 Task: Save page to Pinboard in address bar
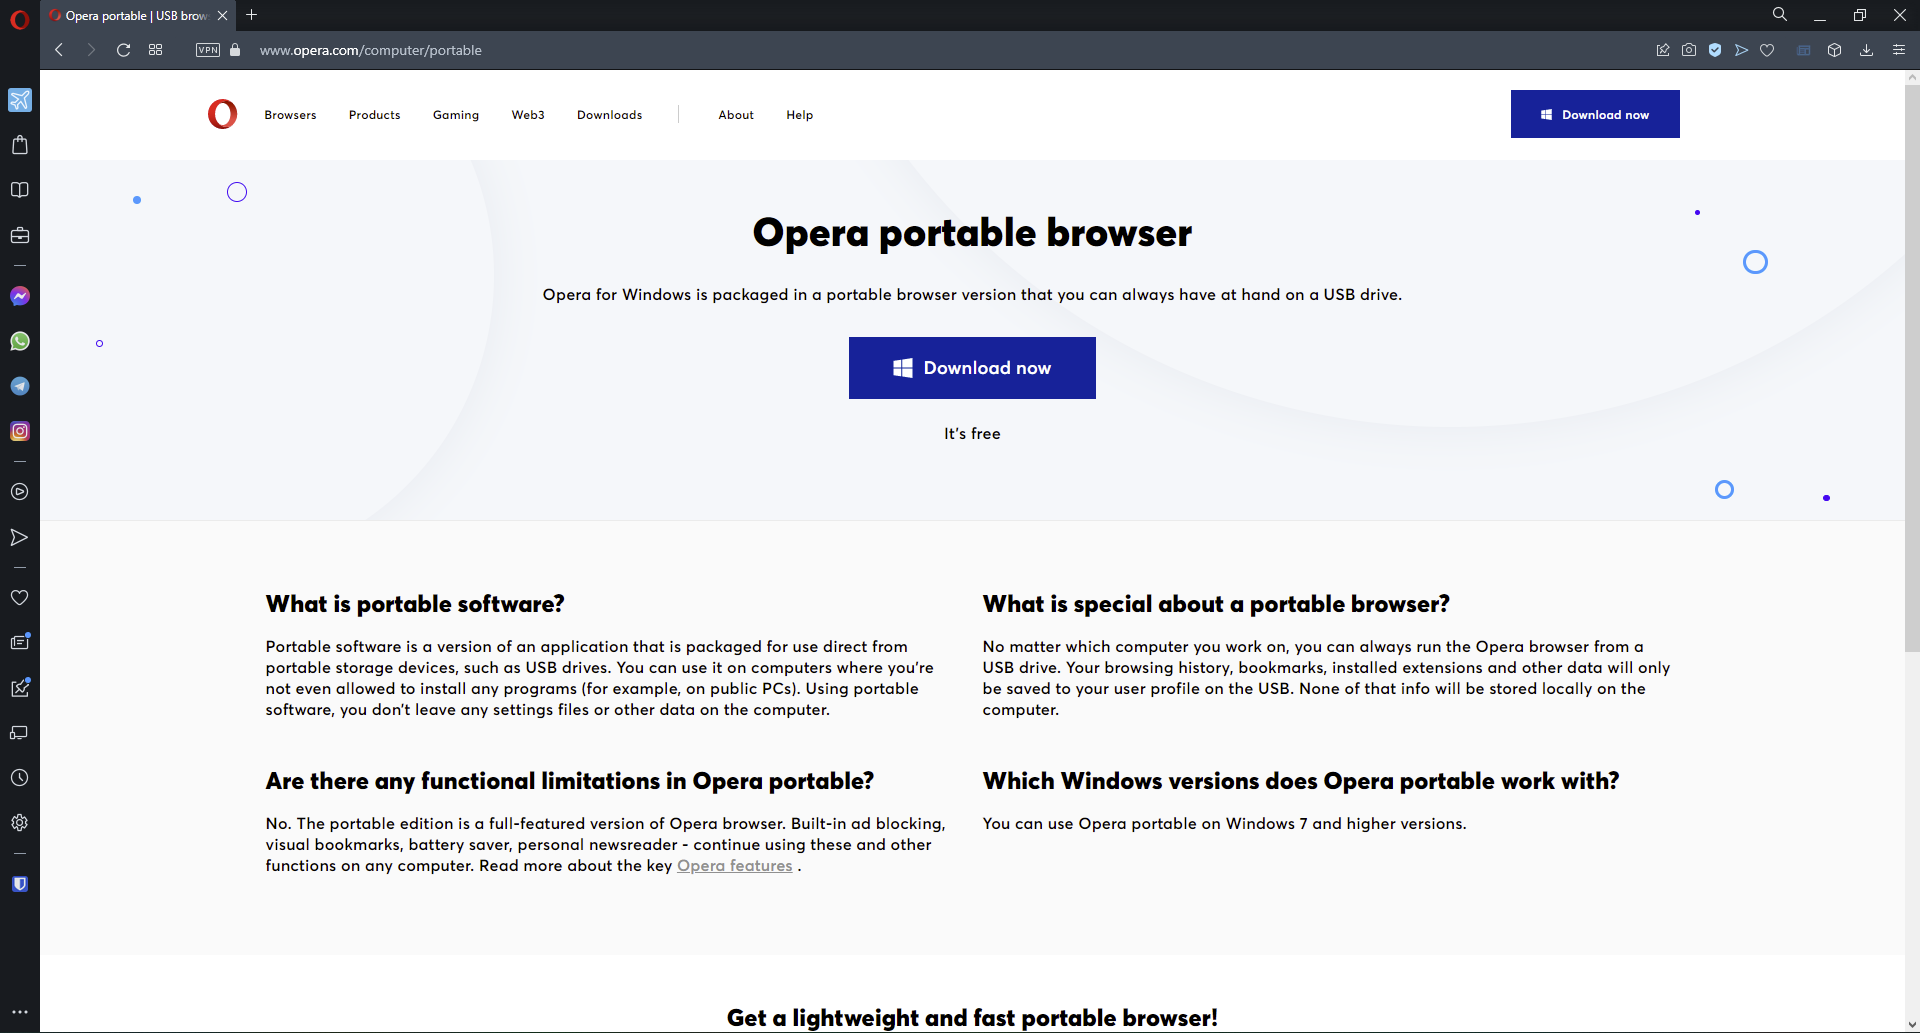[x=1663, y=50]
